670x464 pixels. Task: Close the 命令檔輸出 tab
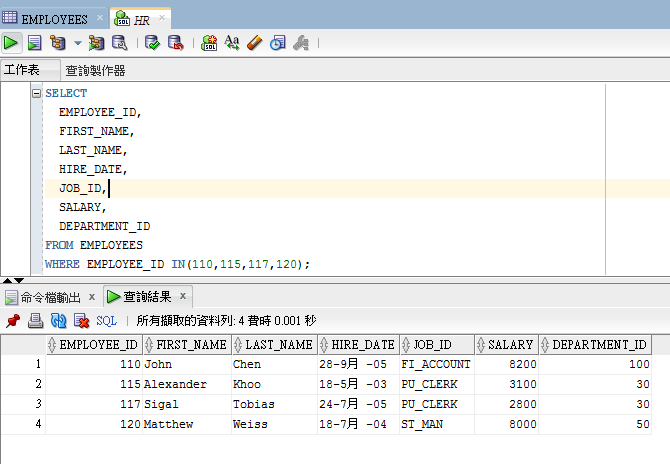(92, 297)
